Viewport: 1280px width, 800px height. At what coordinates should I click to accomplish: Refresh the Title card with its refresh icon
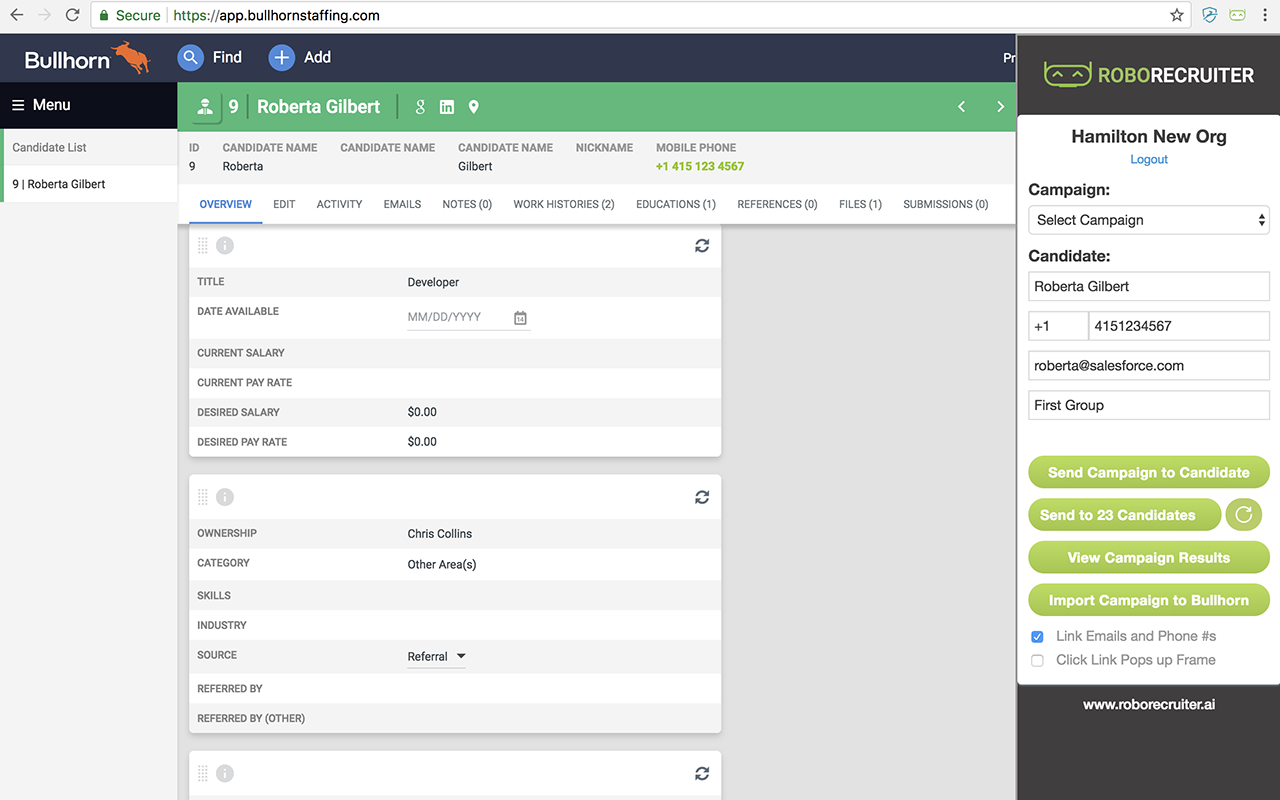pos(702,246)
